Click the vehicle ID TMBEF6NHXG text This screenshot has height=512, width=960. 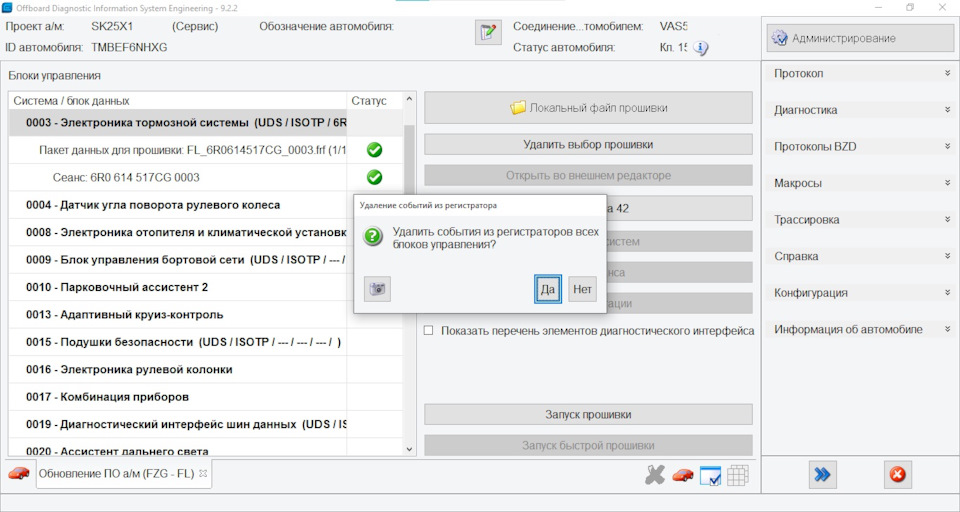point(129,48)
